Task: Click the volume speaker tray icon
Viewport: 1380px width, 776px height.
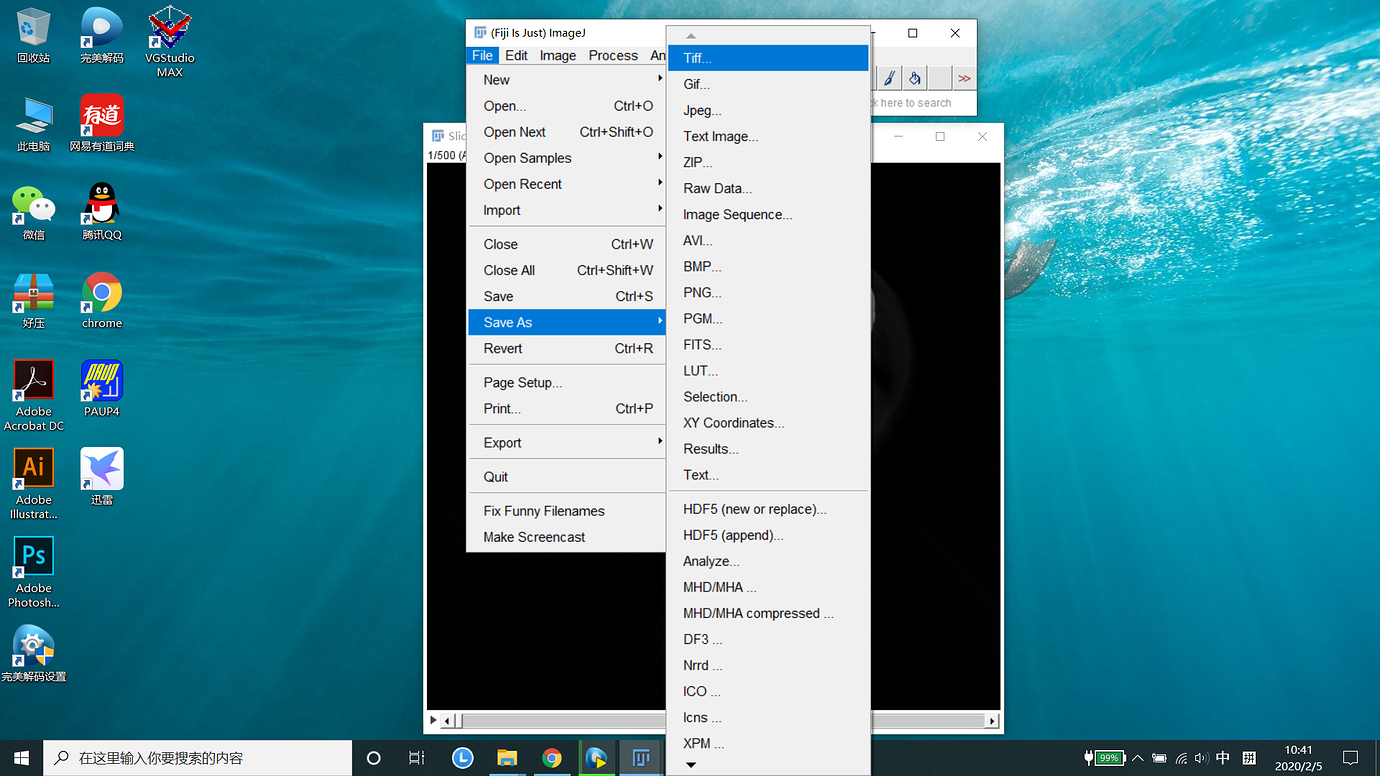Action: point(1201,758)
